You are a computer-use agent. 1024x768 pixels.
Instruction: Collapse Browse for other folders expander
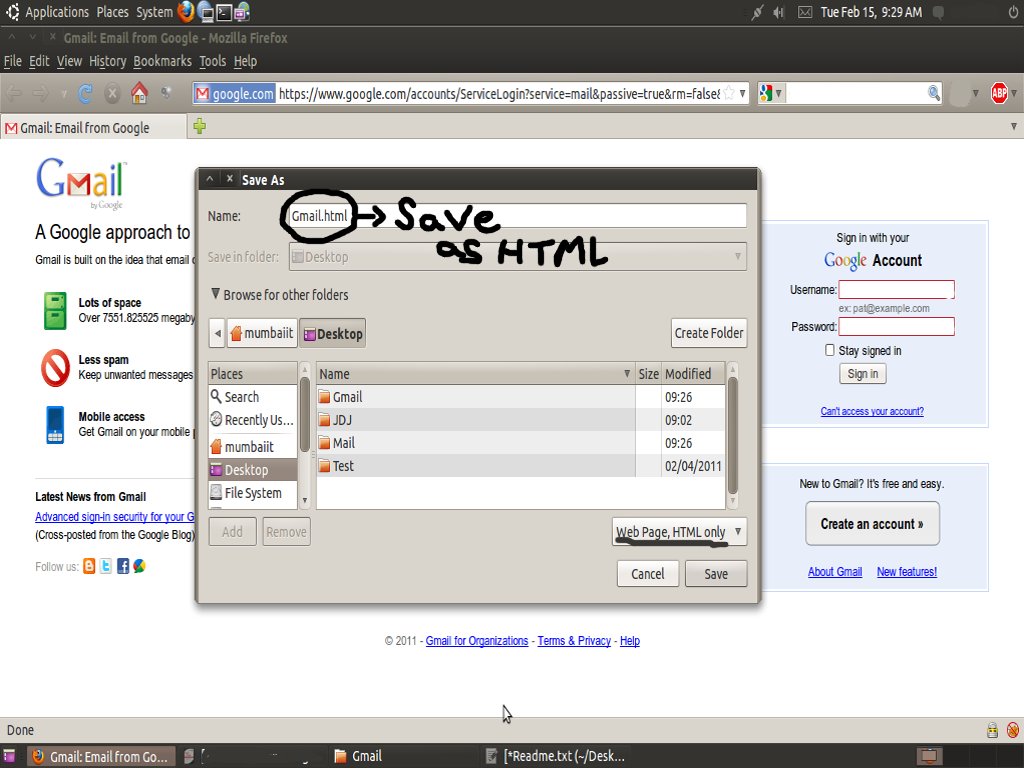click(216, 294)
